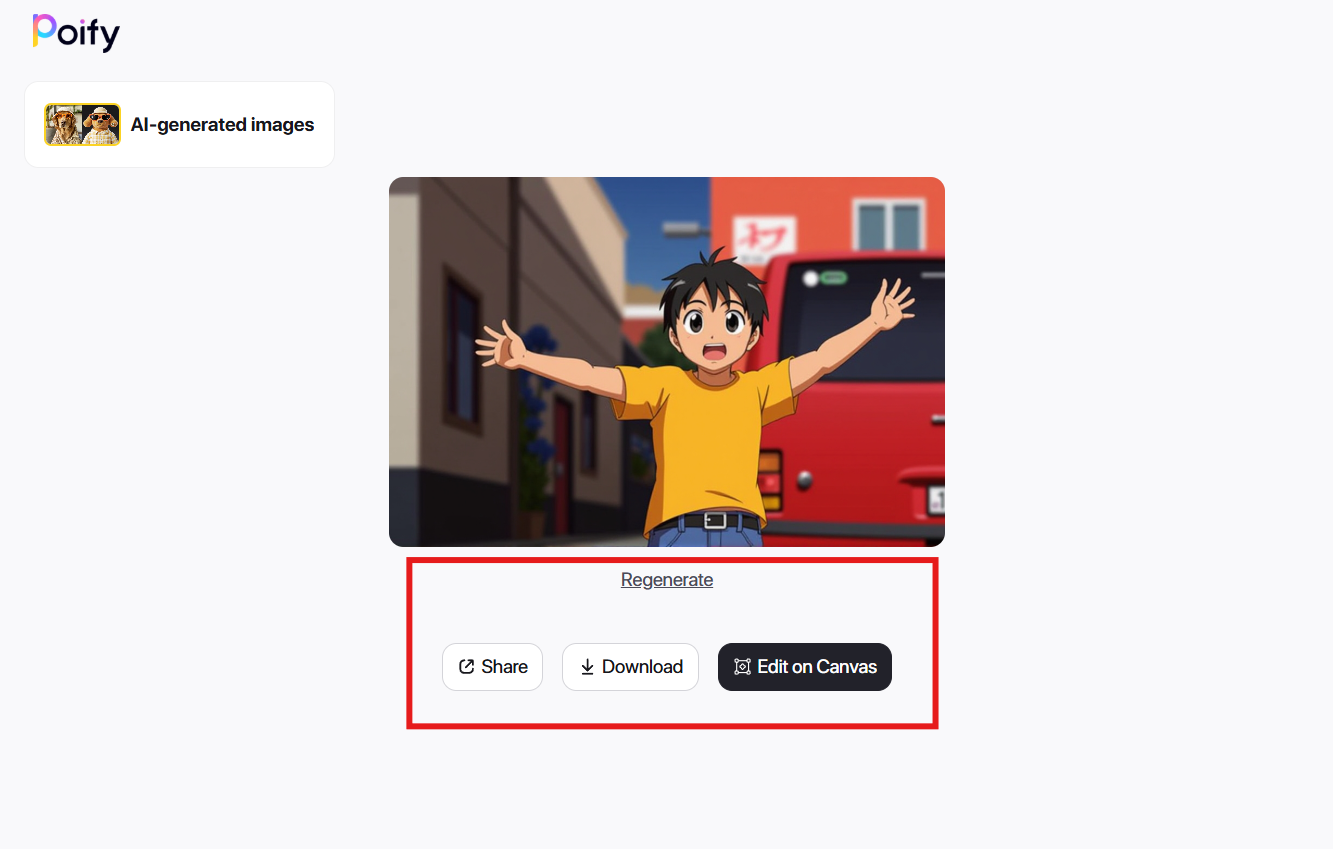Click the Share button
Screen dimensions: 1333x849
(x=492, y=666)
